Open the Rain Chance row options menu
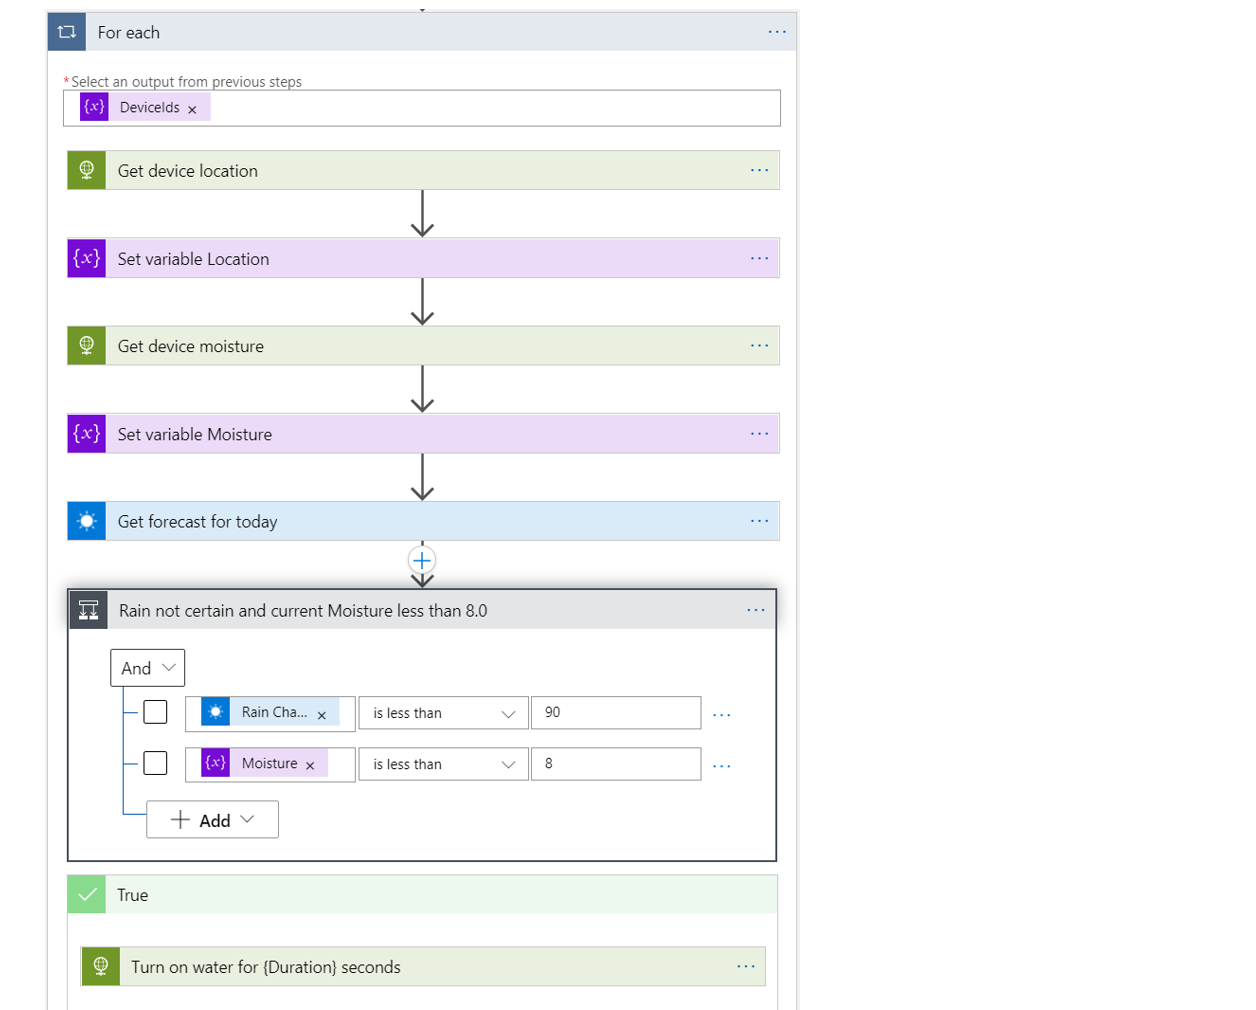1256x1010 pixels. 722,715
